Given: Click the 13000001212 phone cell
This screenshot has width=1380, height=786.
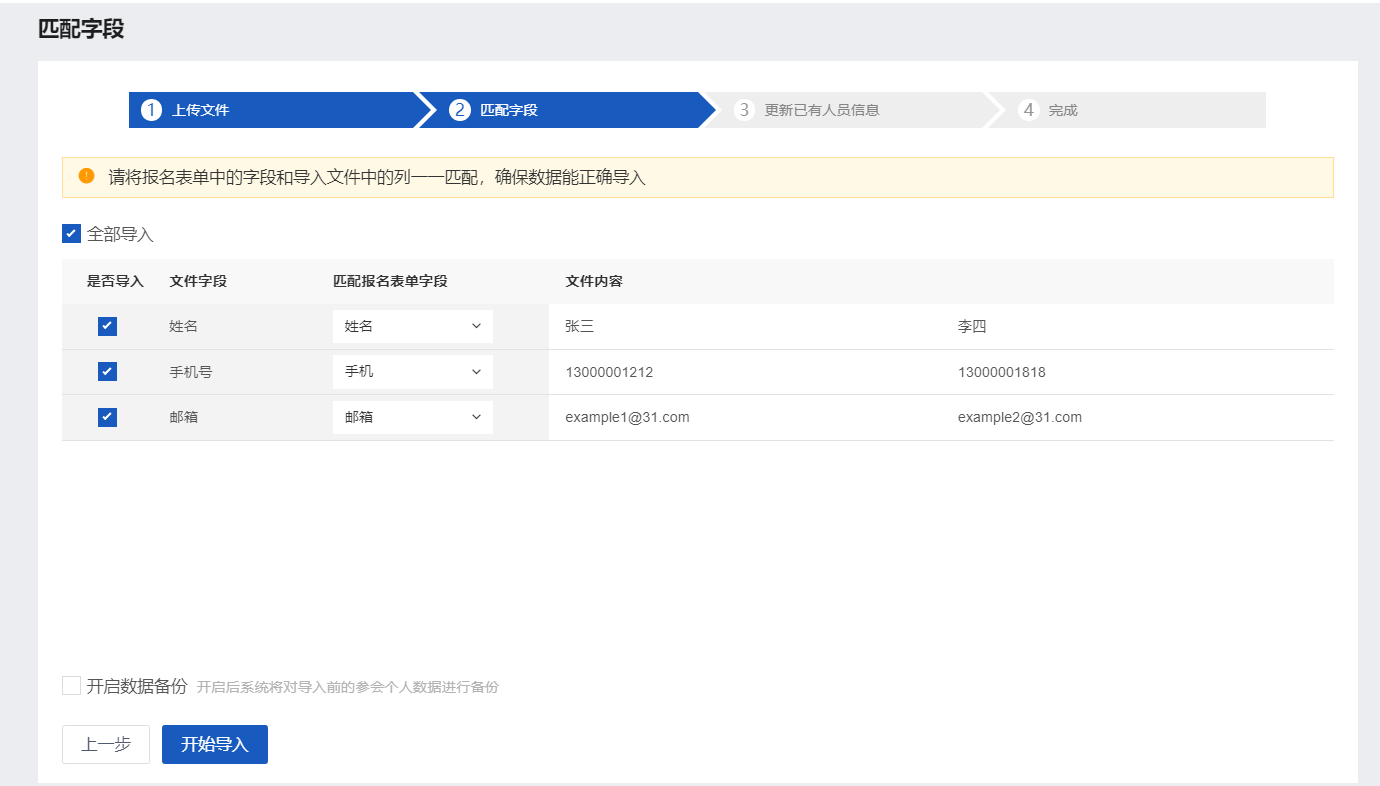Looking at the screenshot, I should point(609,372).
